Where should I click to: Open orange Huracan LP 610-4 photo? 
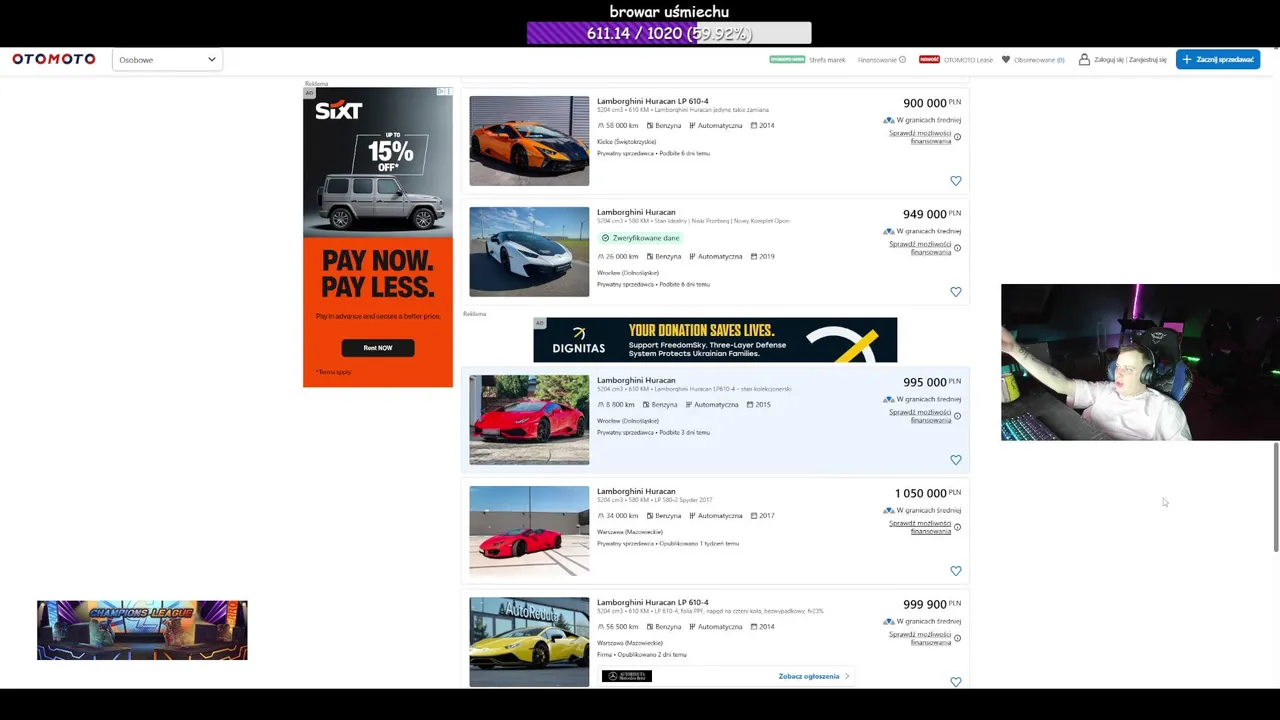(x=529, y=141)
